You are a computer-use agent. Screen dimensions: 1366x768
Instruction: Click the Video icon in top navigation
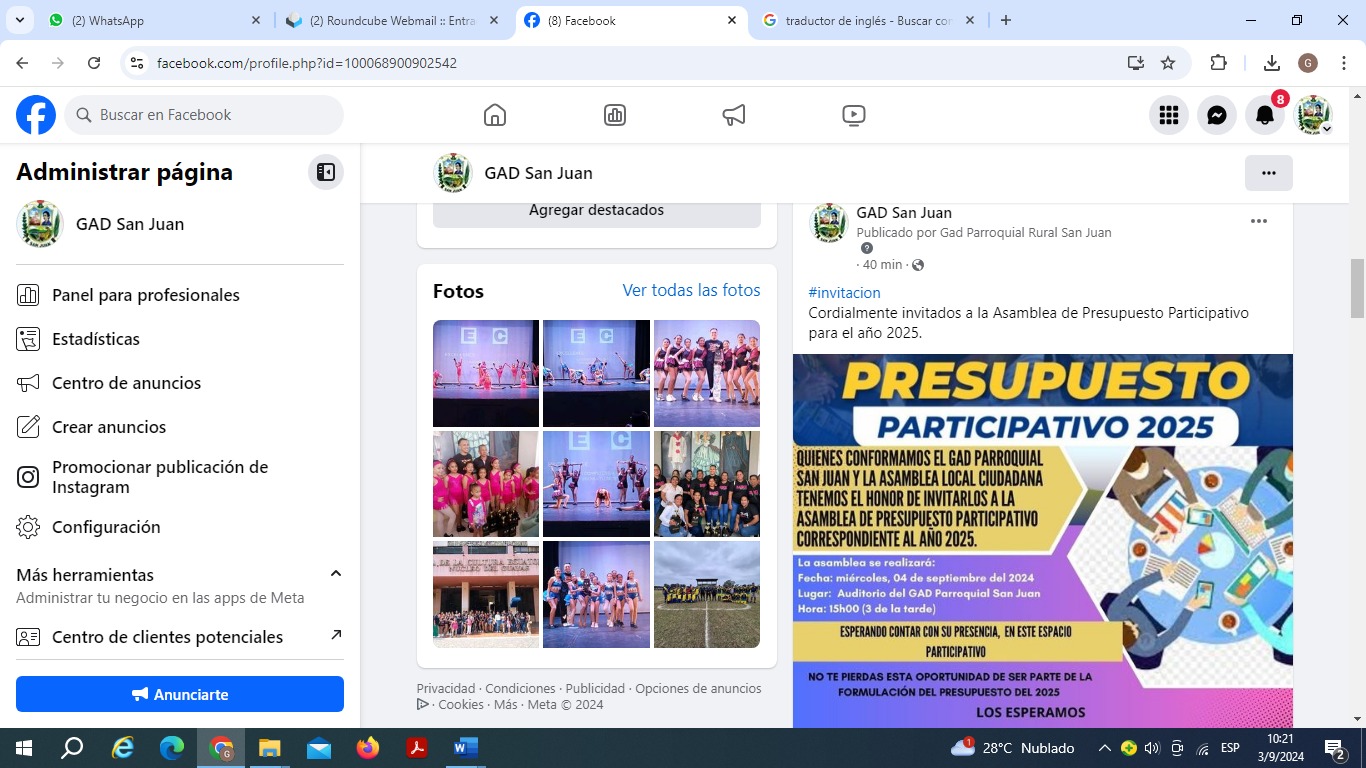click(853, 115)
